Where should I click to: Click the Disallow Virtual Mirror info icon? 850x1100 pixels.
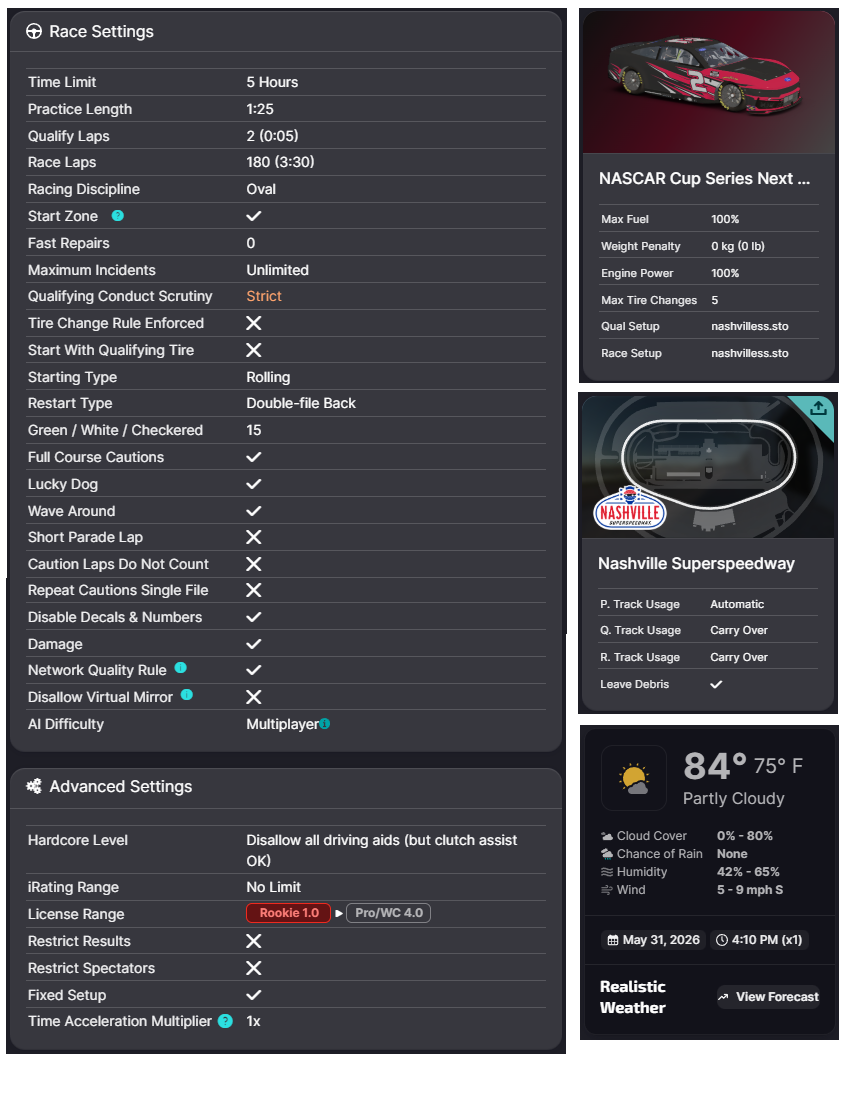(187, 695)
